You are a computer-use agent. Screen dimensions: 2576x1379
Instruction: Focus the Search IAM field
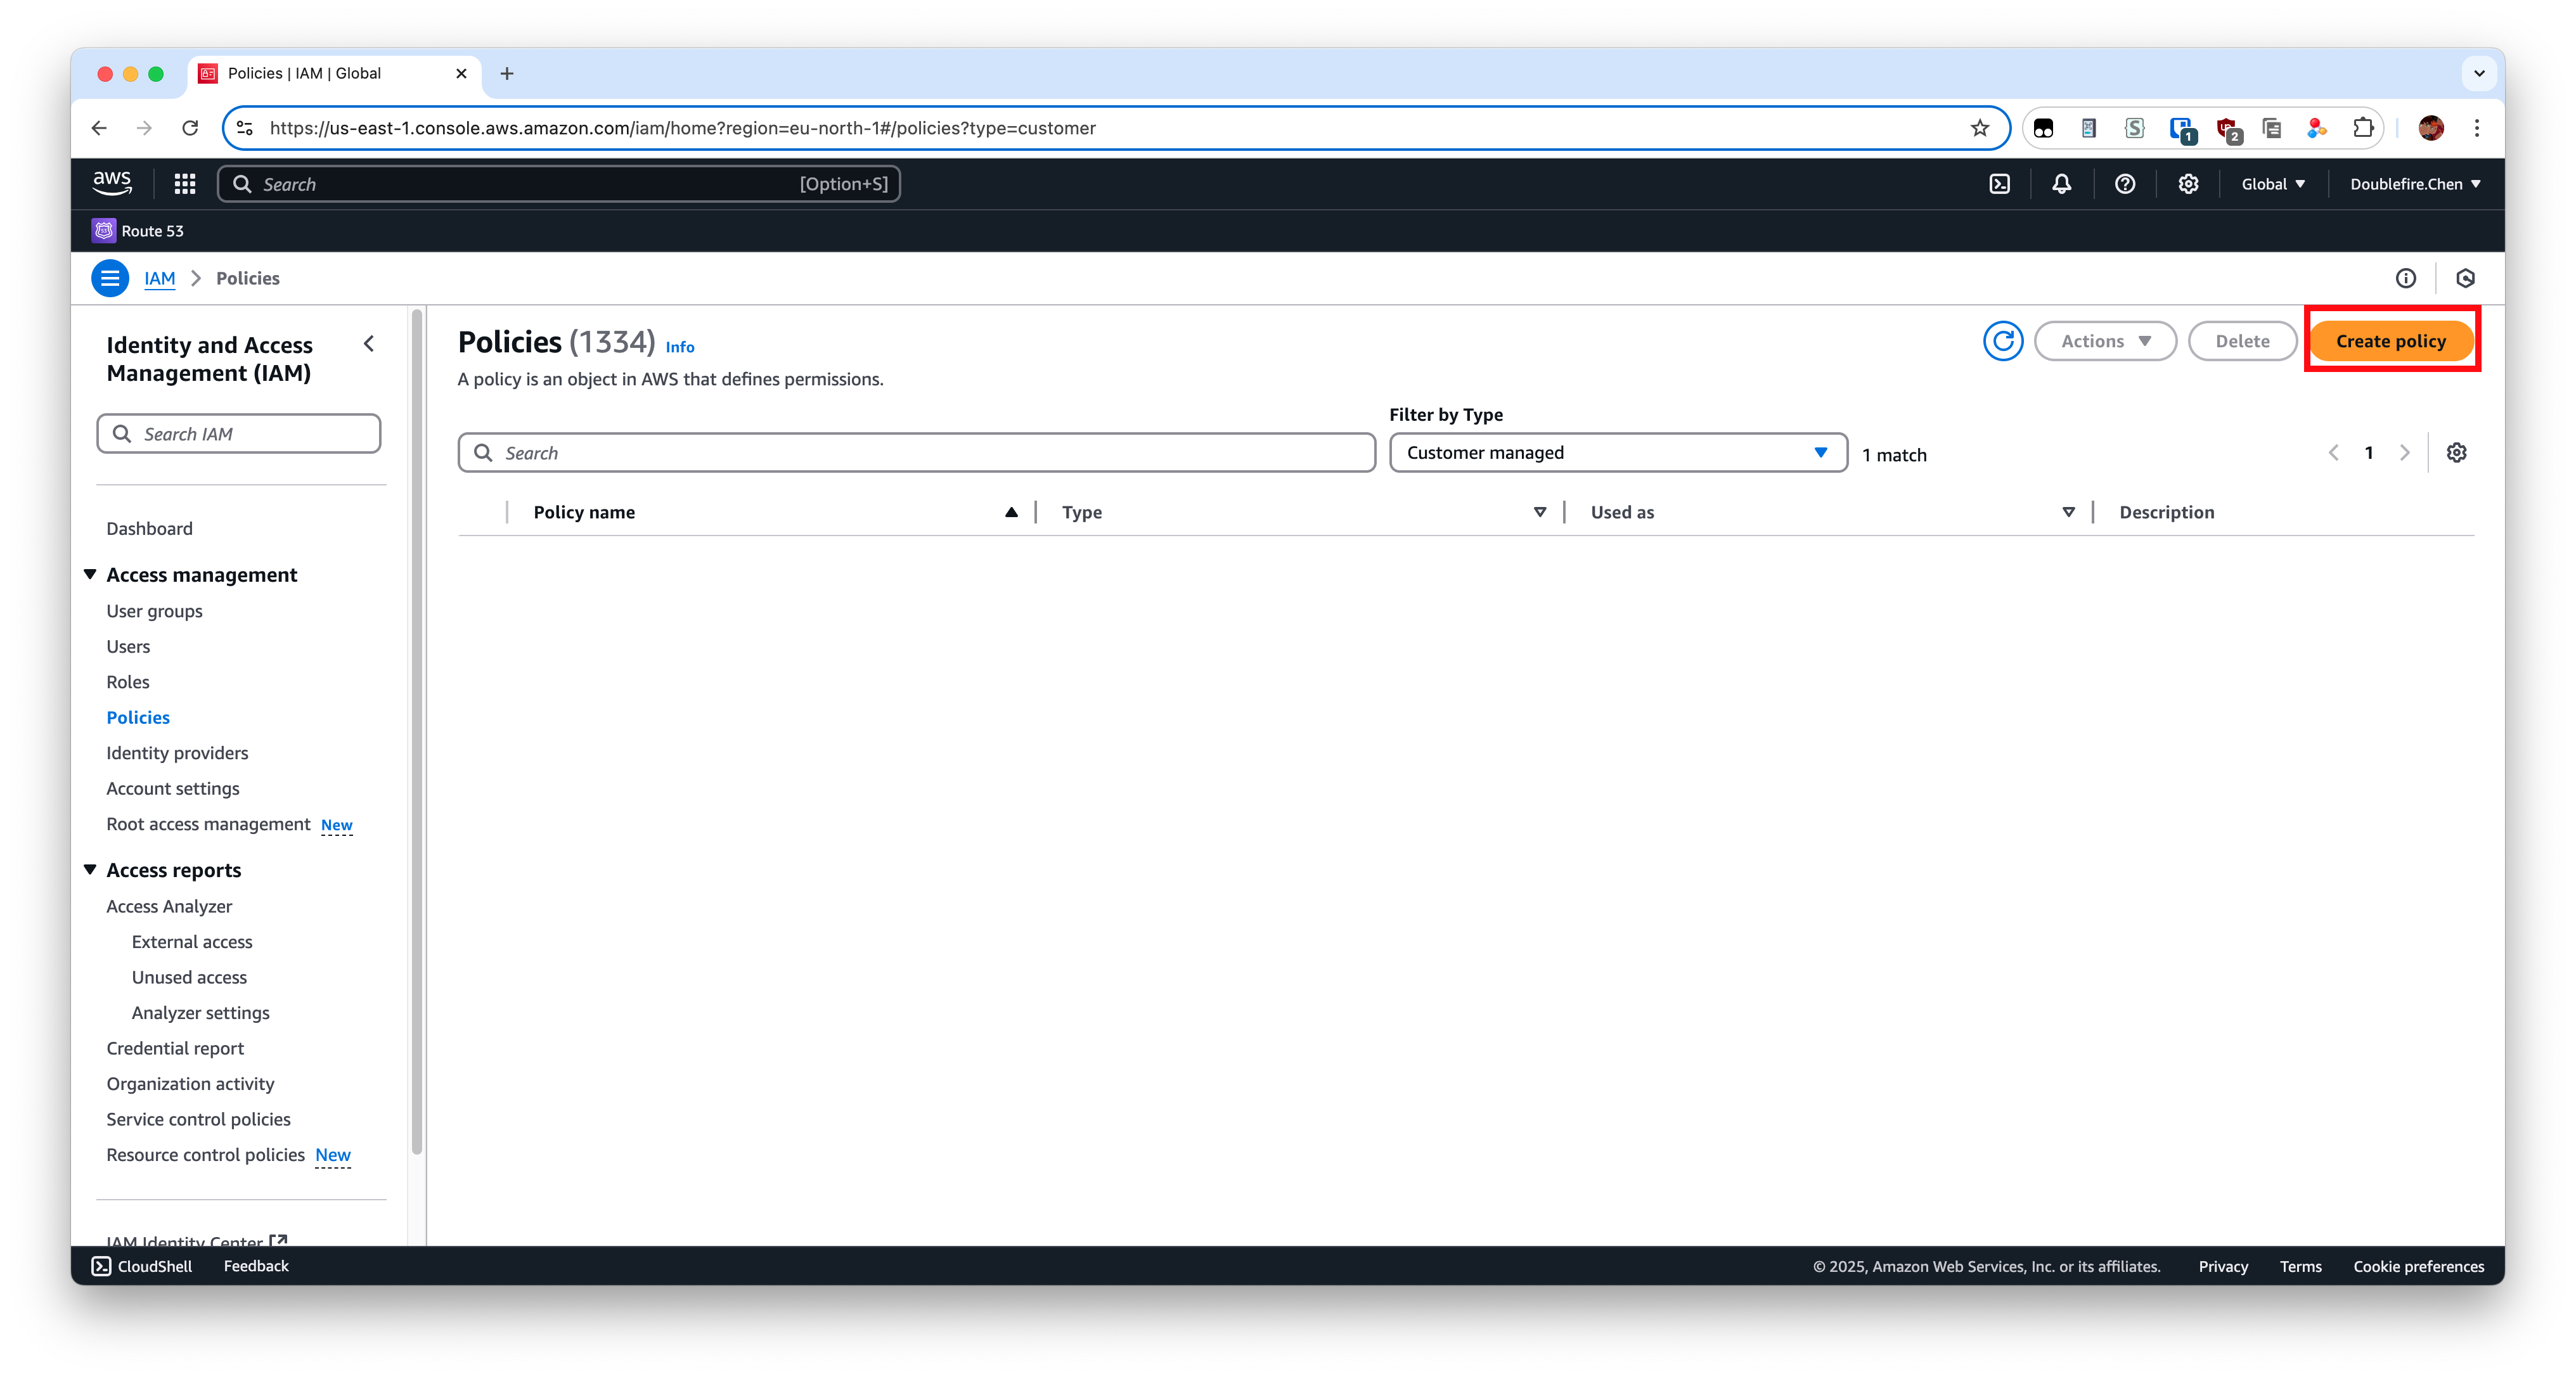[x=239, y=434]
